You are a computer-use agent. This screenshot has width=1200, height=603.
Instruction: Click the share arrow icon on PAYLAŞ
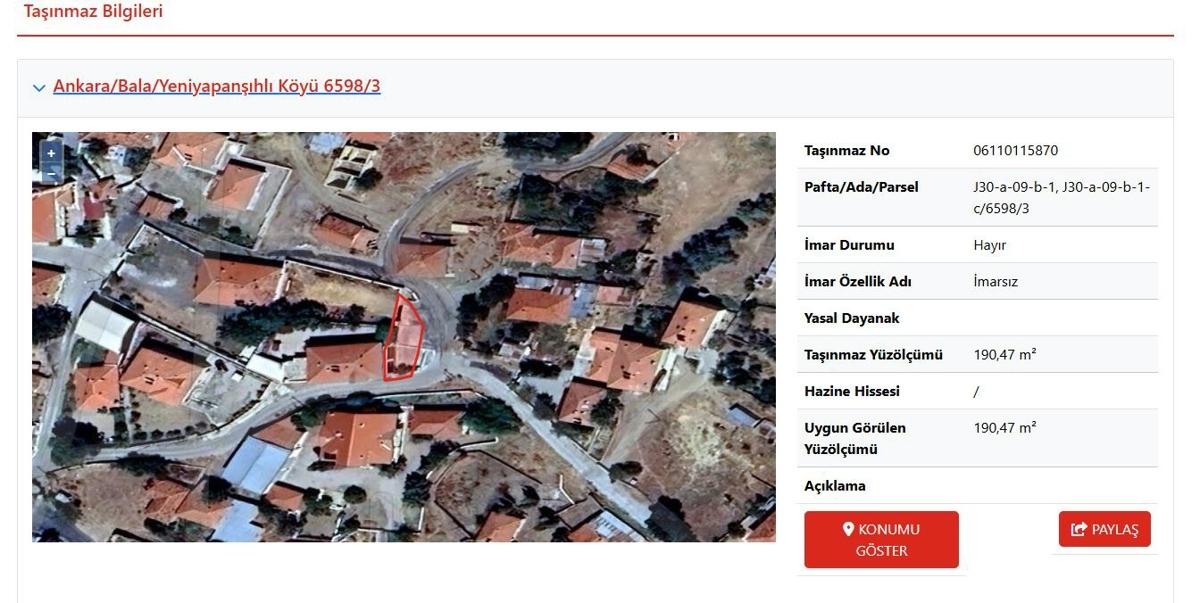click(x=1078, y=530)
